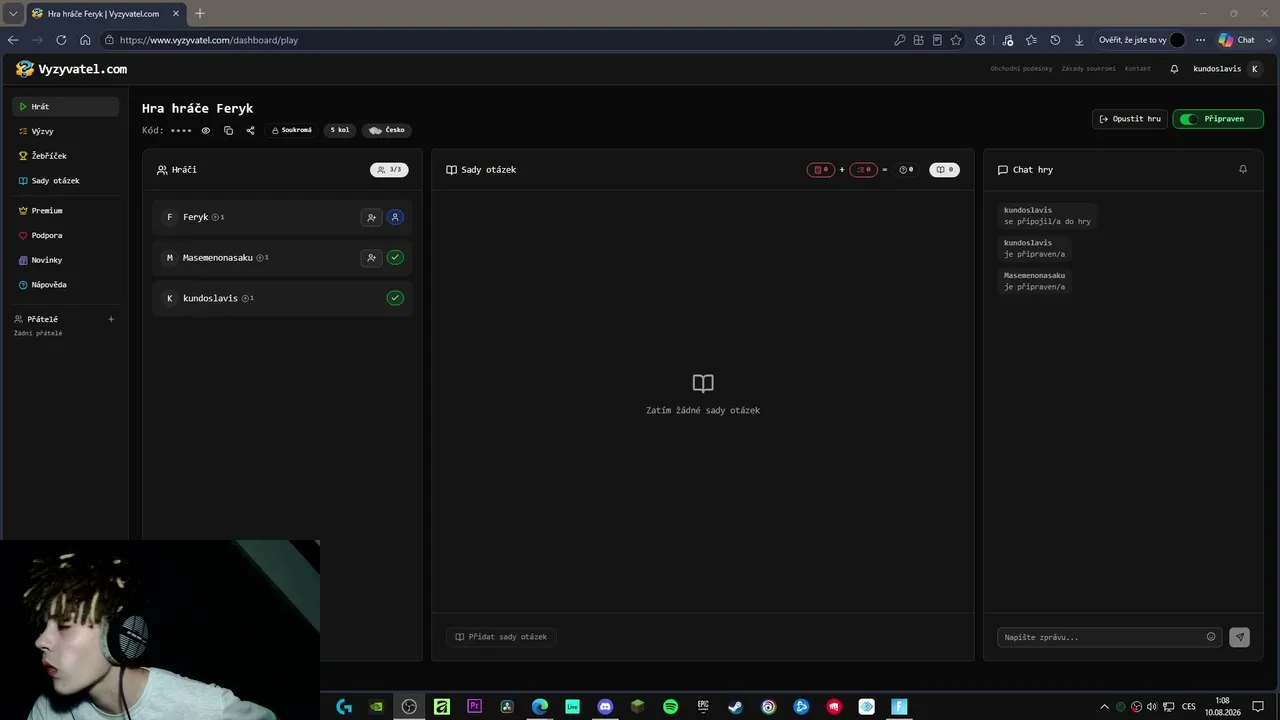Add page to favorites with star icon

(956, 40)
